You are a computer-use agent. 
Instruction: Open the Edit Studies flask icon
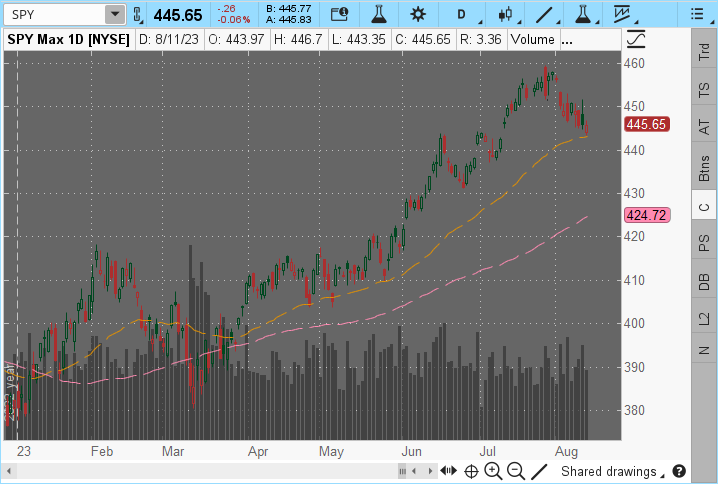(379, 15)
